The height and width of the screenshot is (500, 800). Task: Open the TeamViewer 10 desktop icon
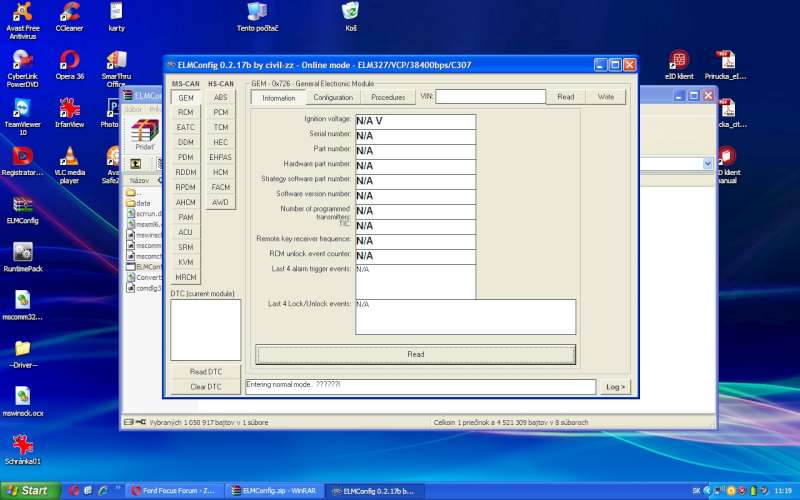pos(22,108)
